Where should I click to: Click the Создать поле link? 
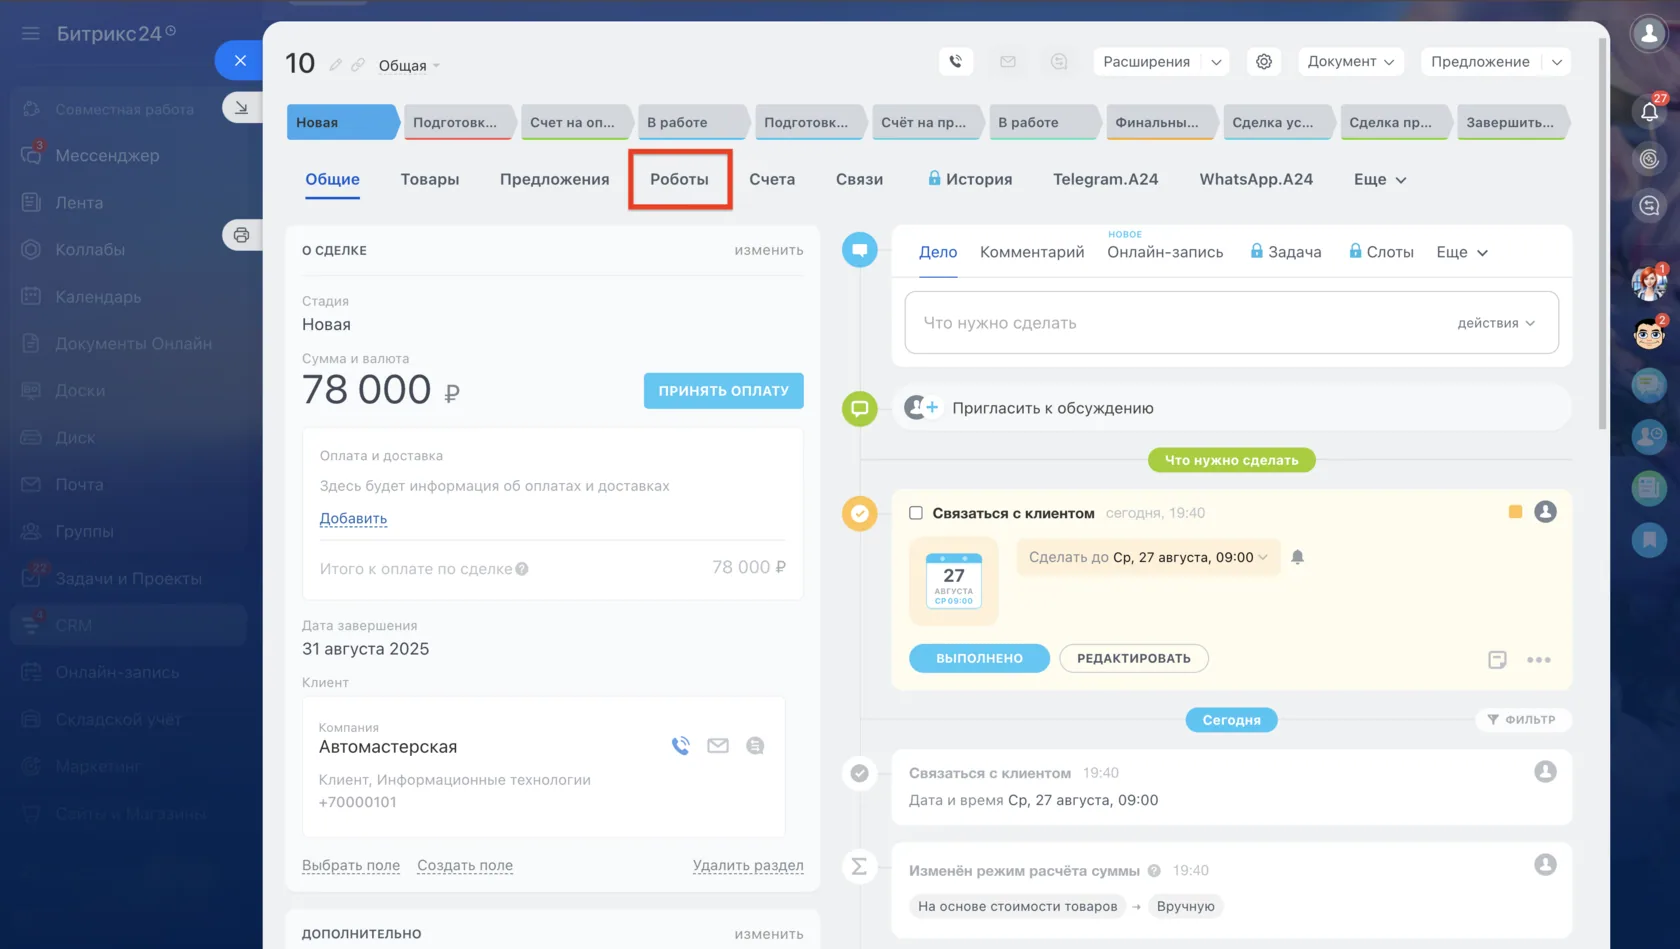pos(465,866)
